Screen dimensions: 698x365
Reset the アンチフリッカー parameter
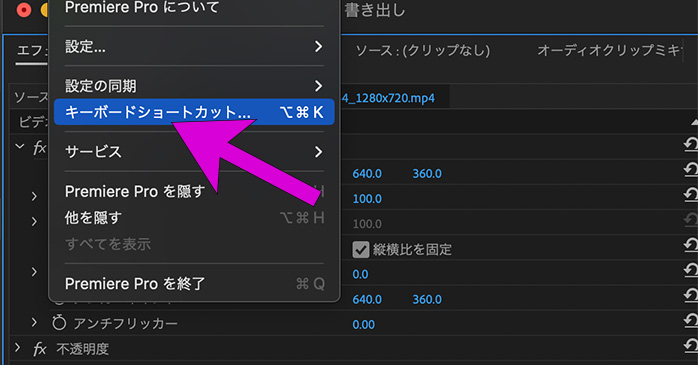(x=691, y=321)
